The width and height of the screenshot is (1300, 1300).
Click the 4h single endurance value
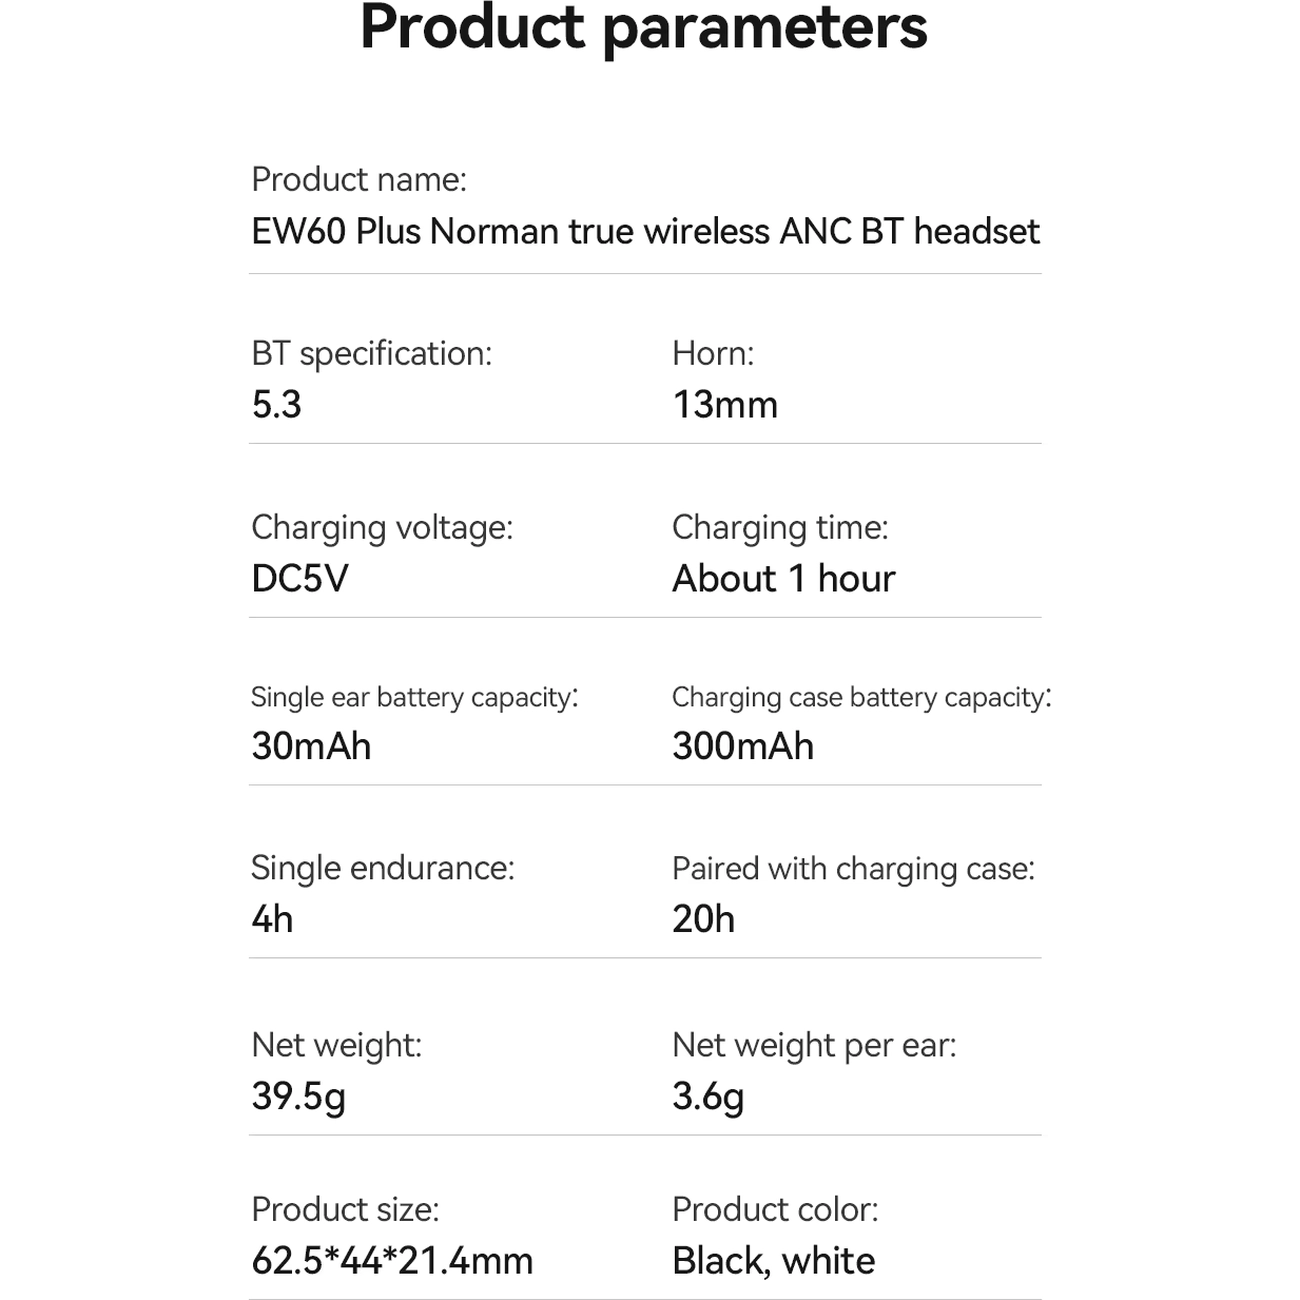click(272, 919)
